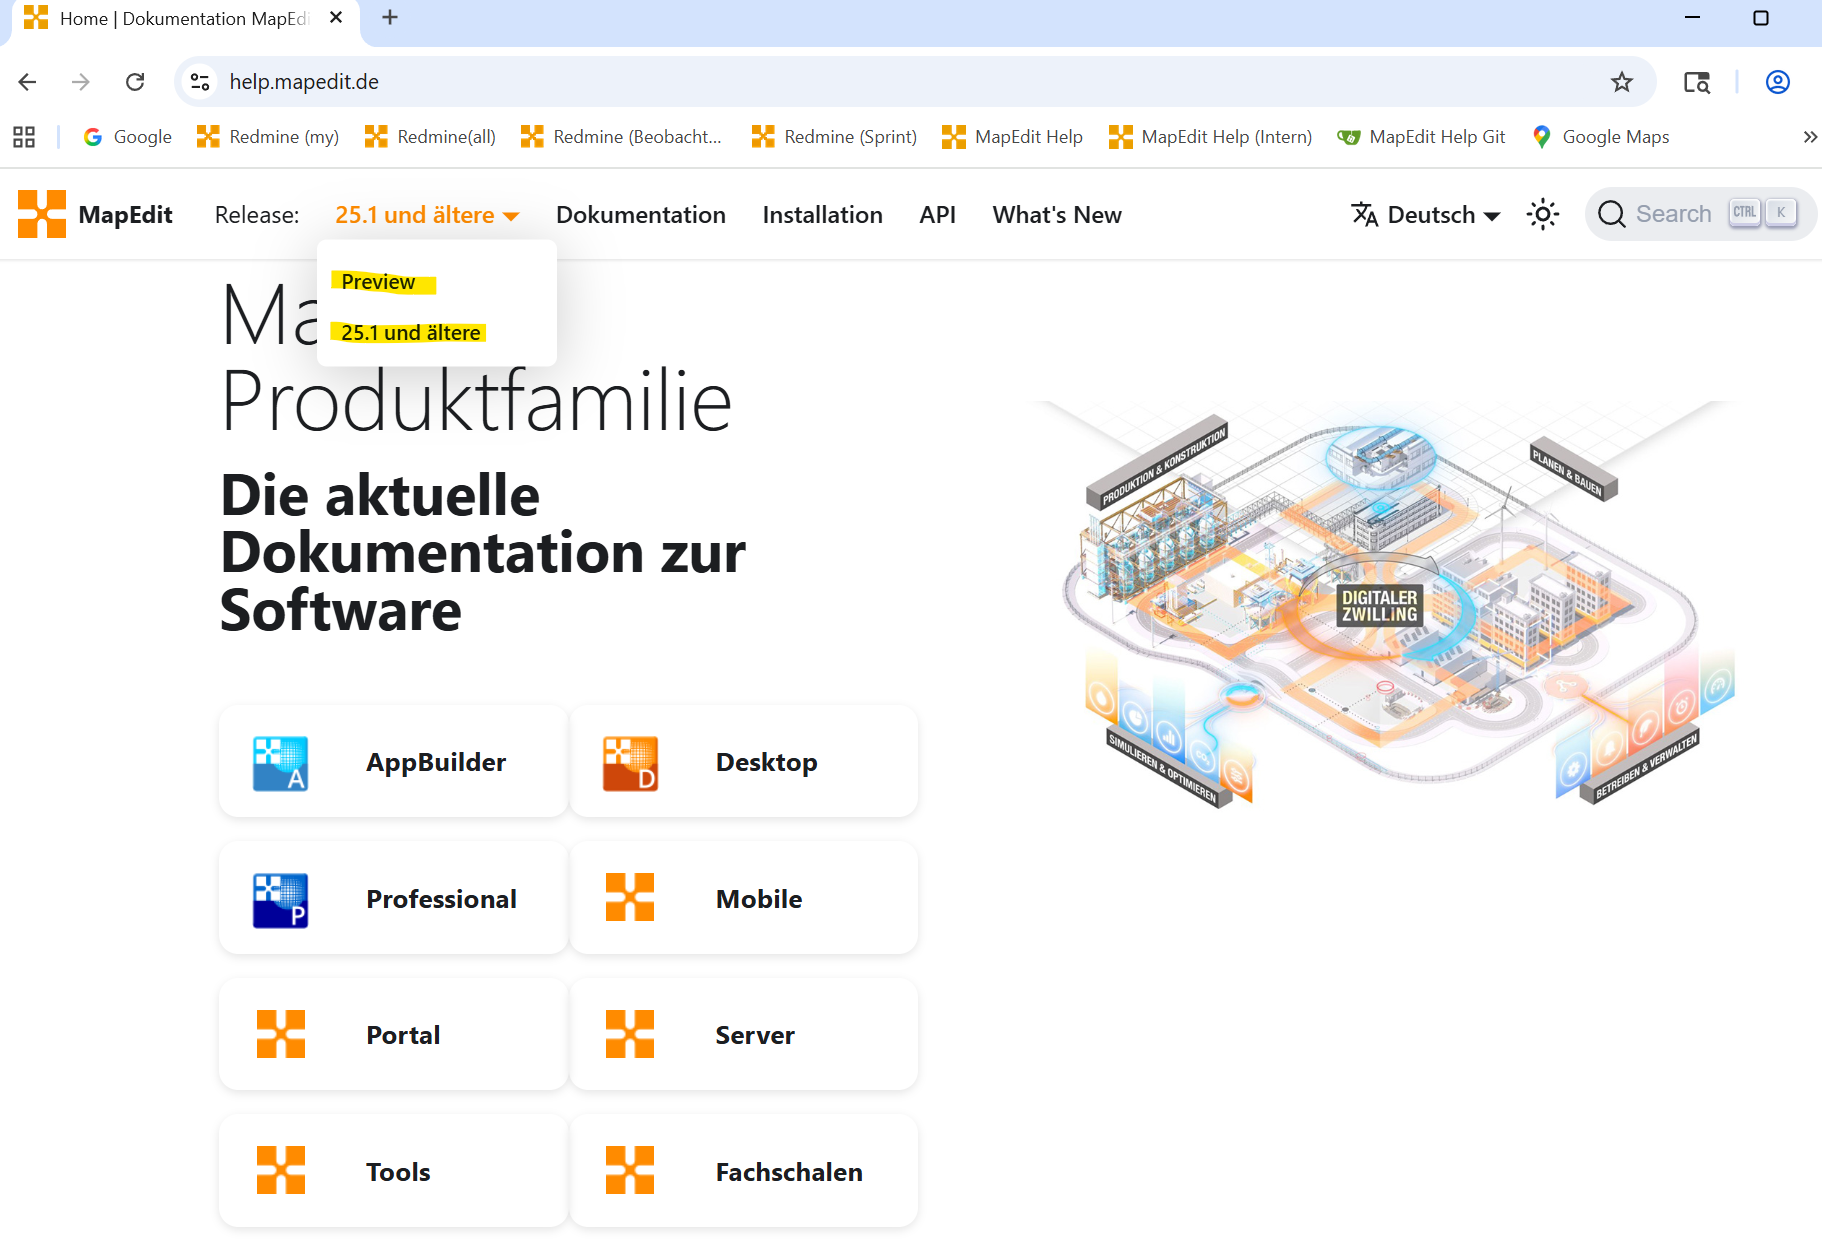1822x1245 pixels.
Task: Click the Server product icon
Action: [x=630, y=1034]
